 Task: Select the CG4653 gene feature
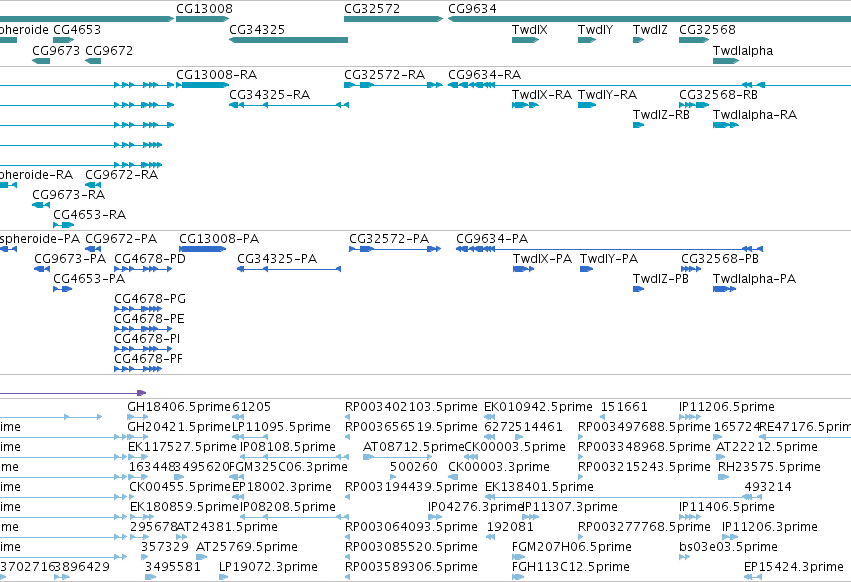point(63,40)
